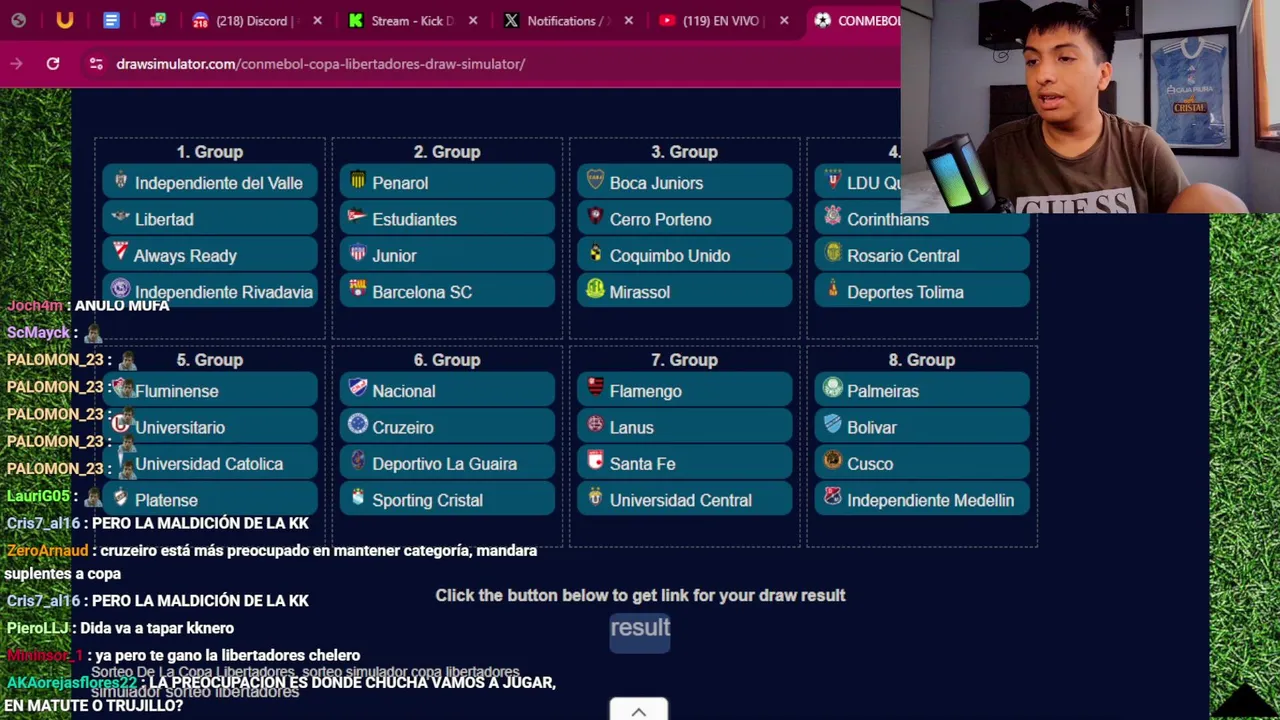Click the Palmeiras crest icon
The image size is (1280, 720).
click(833, 389)
